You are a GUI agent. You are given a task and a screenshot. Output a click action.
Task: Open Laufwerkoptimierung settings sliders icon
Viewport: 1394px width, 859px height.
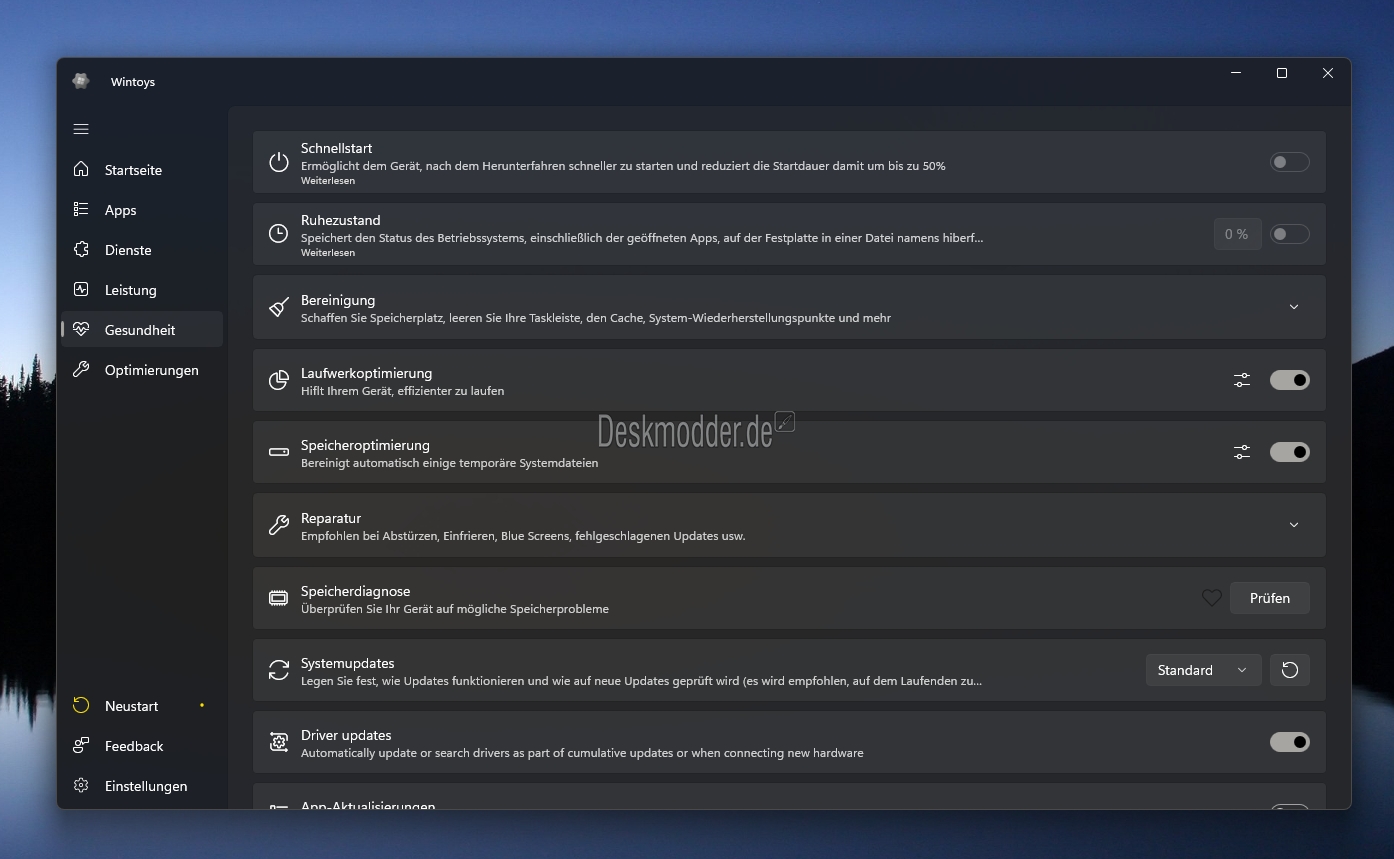(1241, 380)
